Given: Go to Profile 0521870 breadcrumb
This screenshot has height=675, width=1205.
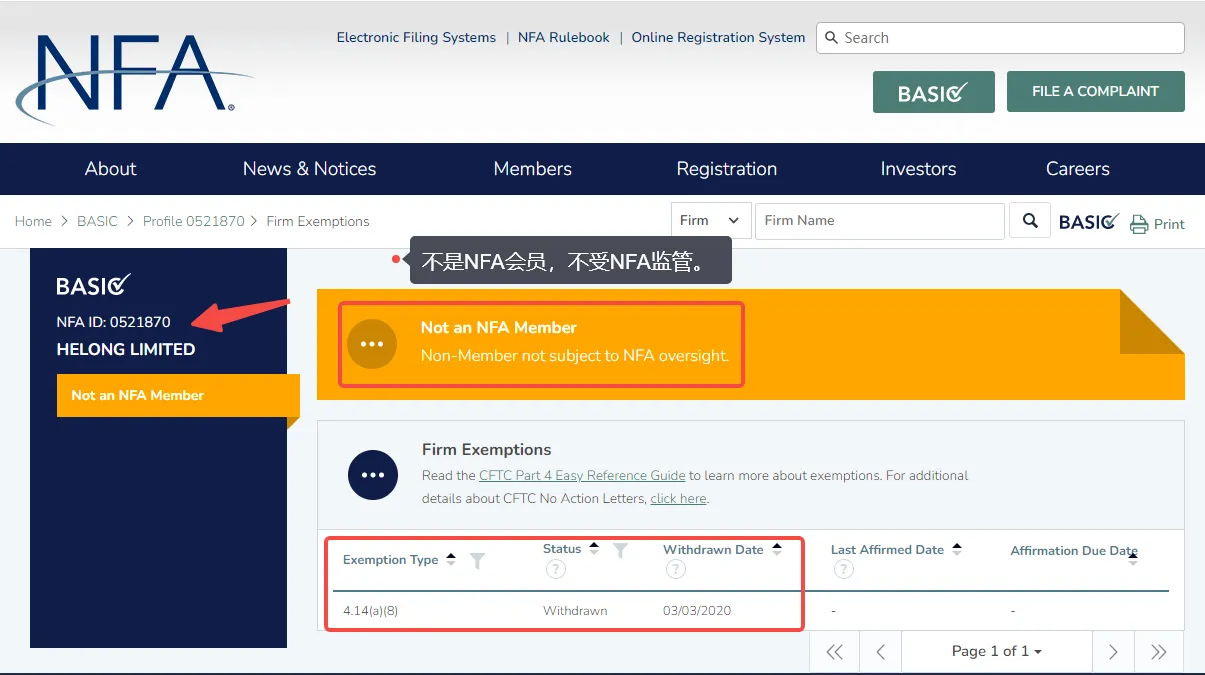Looking at the screenshot, I should coord(193,221).
